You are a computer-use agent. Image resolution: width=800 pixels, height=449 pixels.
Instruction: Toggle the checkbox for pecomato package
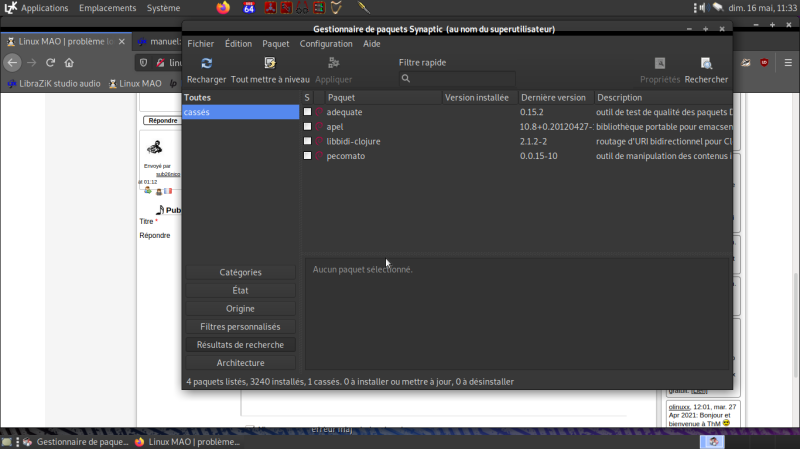(x=307, y=156)
